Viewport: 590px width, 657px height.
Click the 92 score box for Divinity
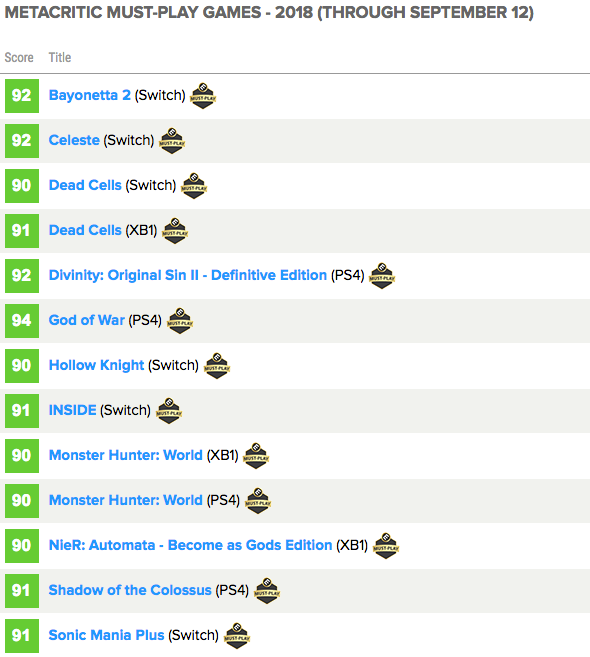click(x=22, y=276)
